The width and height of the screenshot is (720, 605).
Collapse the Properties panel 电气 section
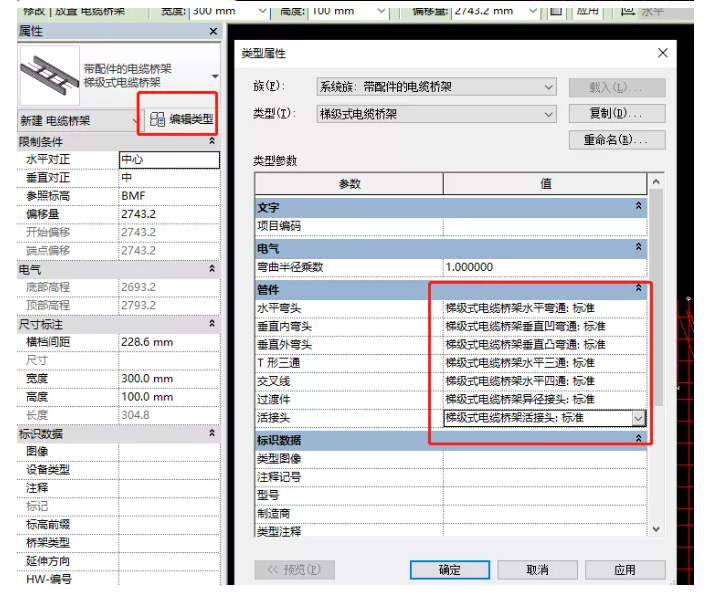(x=212, y=269)
